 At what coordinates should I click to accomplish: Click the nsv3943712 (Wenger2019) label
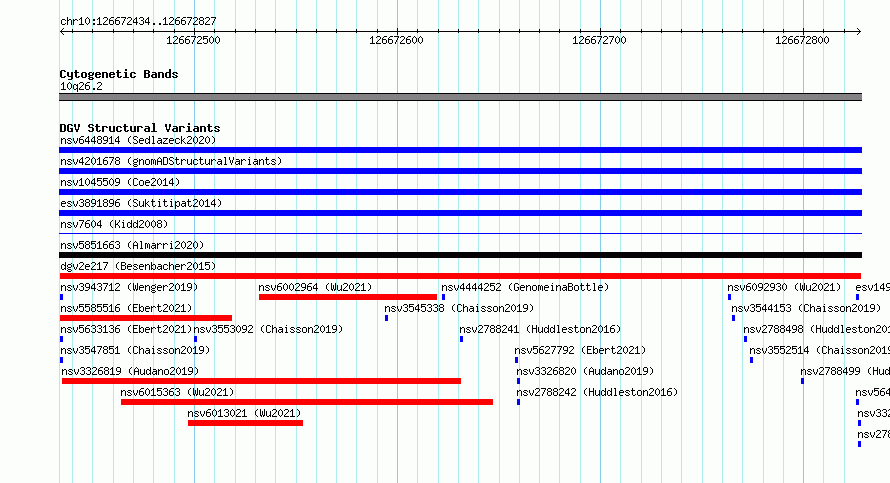pyautogui.click(x=129, y=287)
